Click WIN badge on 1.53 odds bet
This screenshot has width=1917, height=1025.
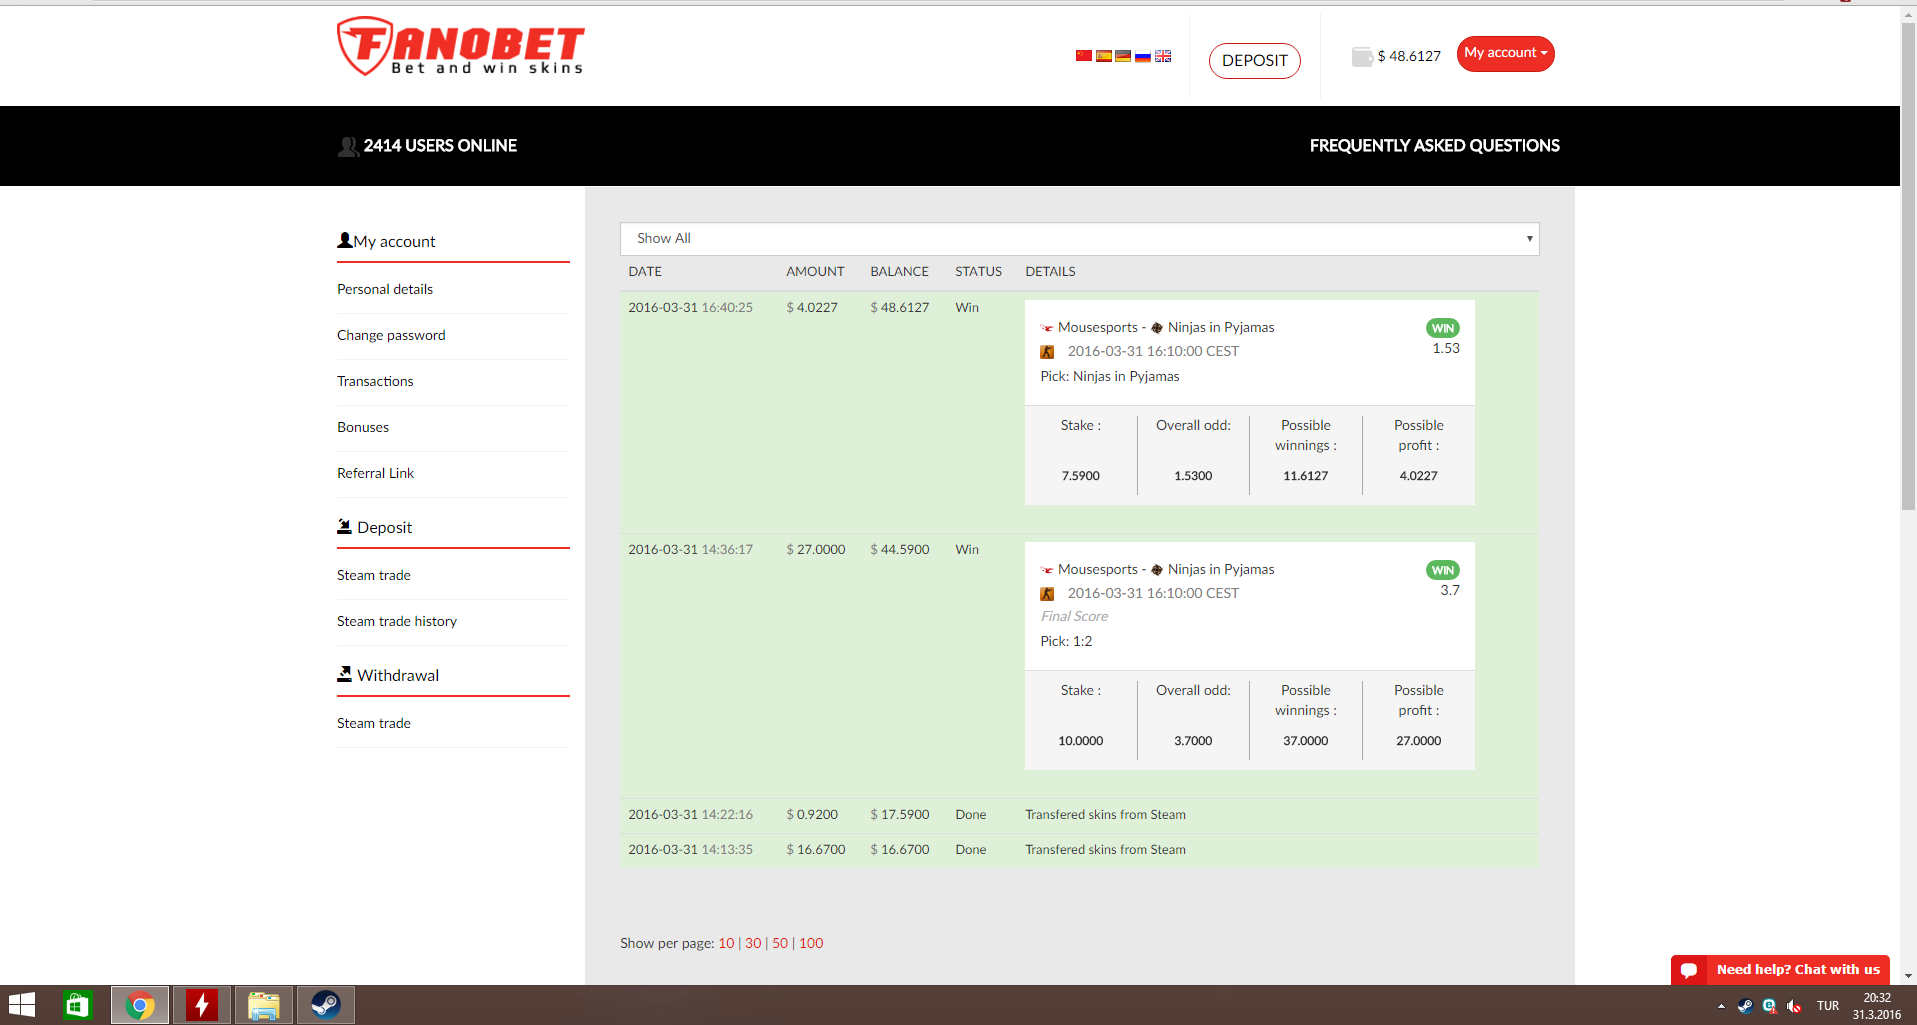[1443, 328]
